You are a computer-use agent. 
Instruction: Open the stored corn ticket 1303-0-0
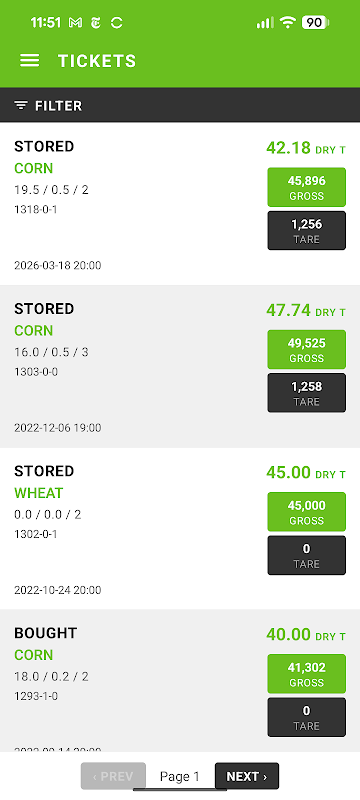(x=180, y=366)
